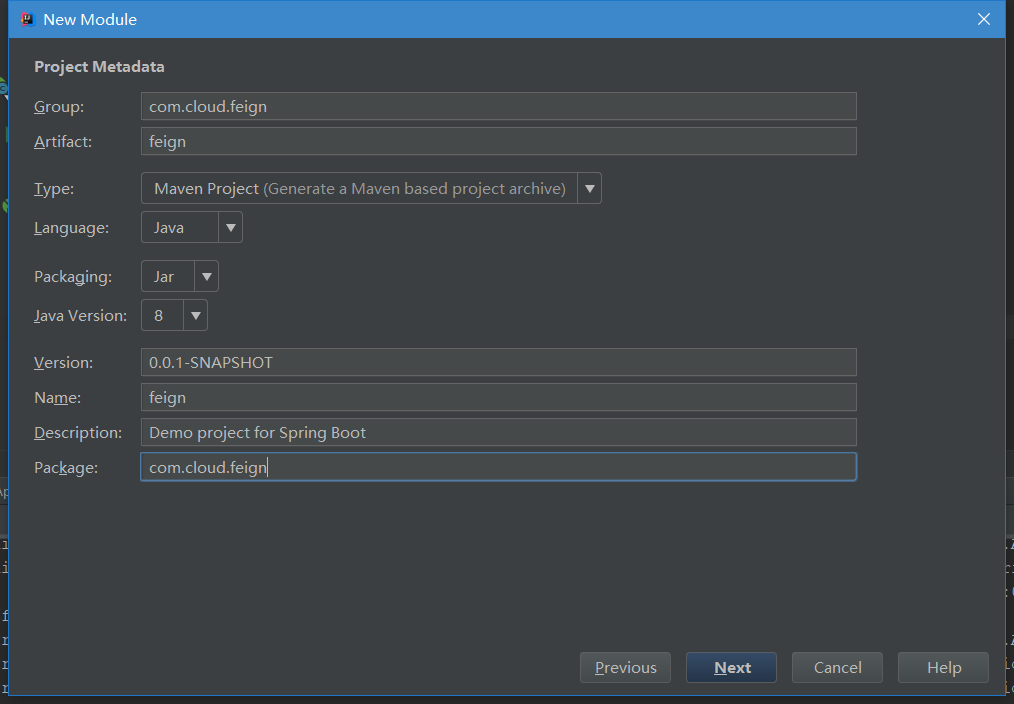This screenshot has height=704, width=1014.
Task: Open the Type dropdown arrow
Action: pyautogui.click(x=589, y=188)
